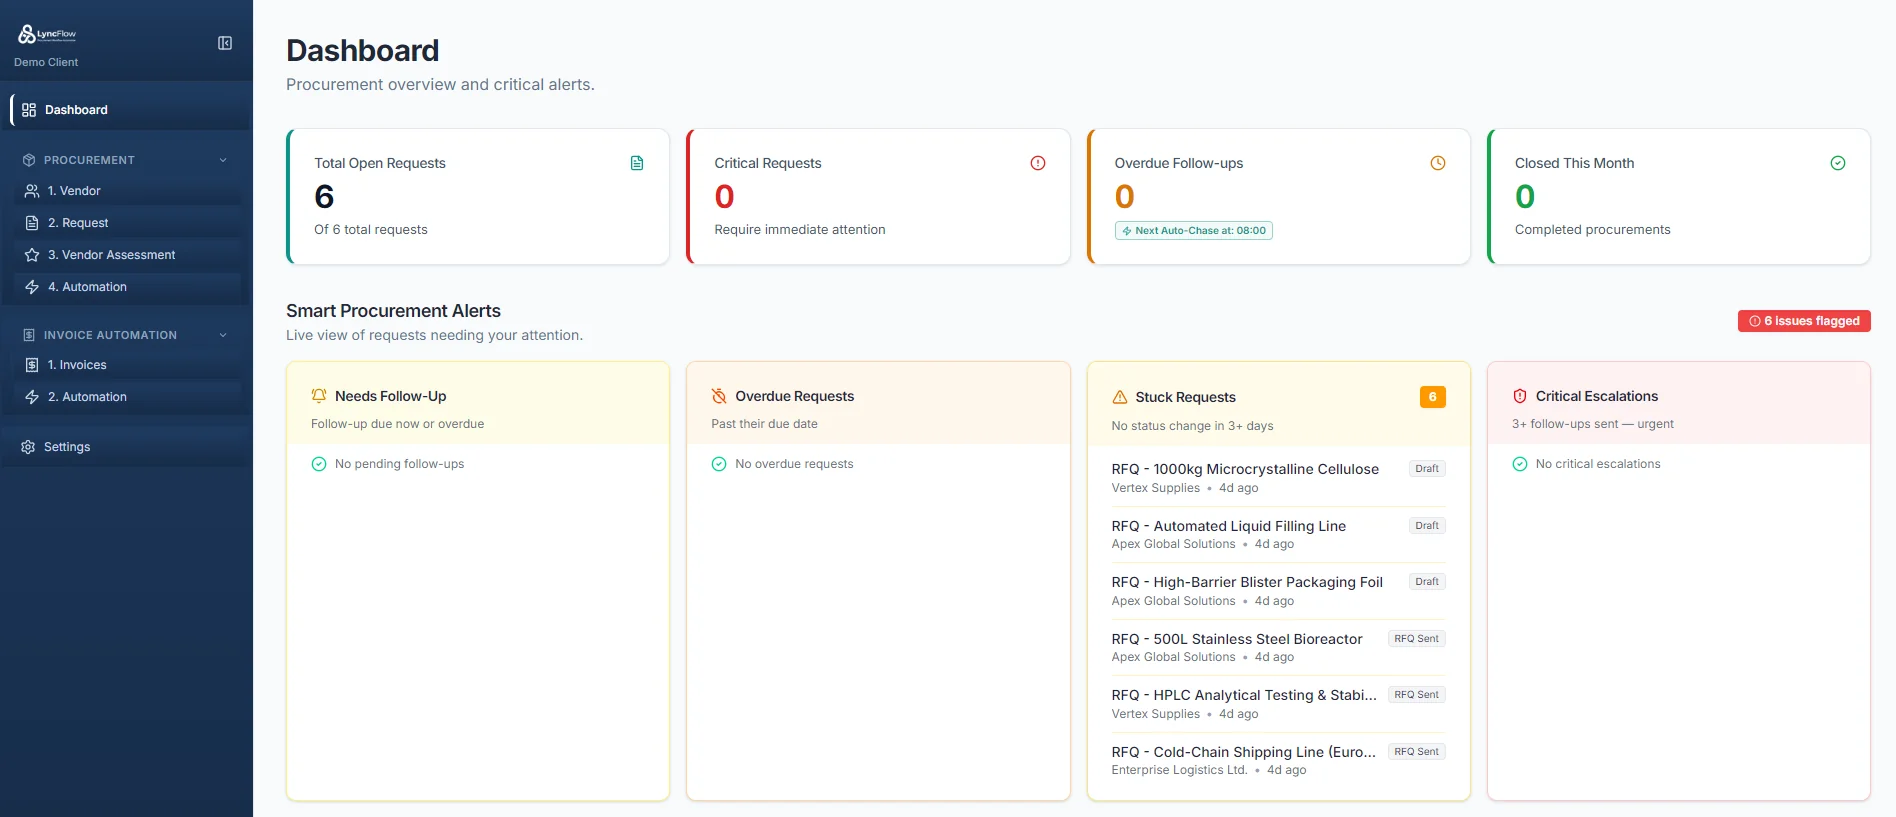
Task: Open 1. Invoices page
Action: click(x=129, y=365)
